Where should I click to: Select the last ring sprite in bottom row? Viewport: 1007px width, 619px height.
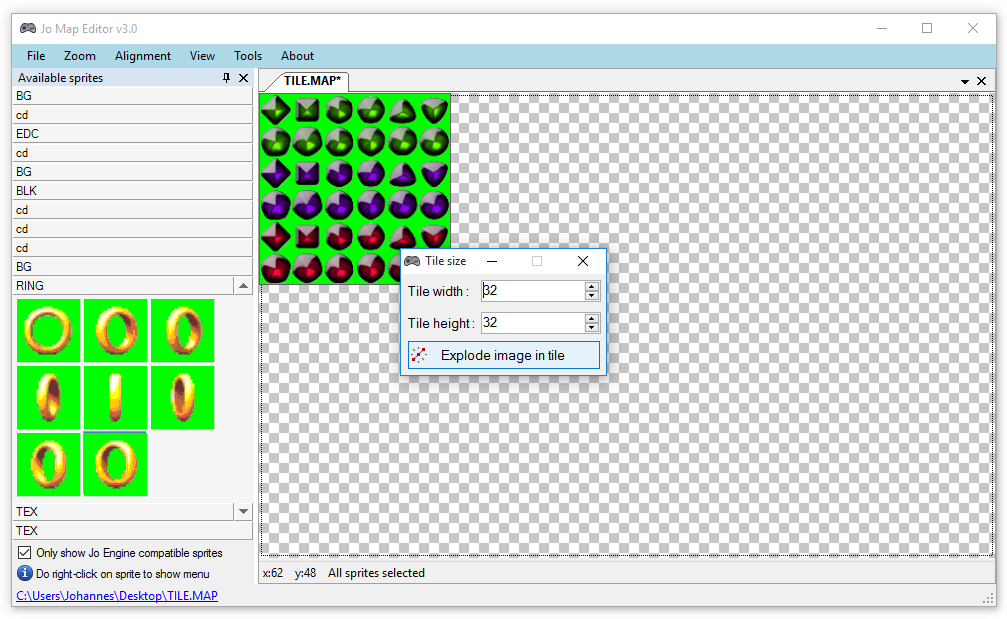click(x=116, y=464)
